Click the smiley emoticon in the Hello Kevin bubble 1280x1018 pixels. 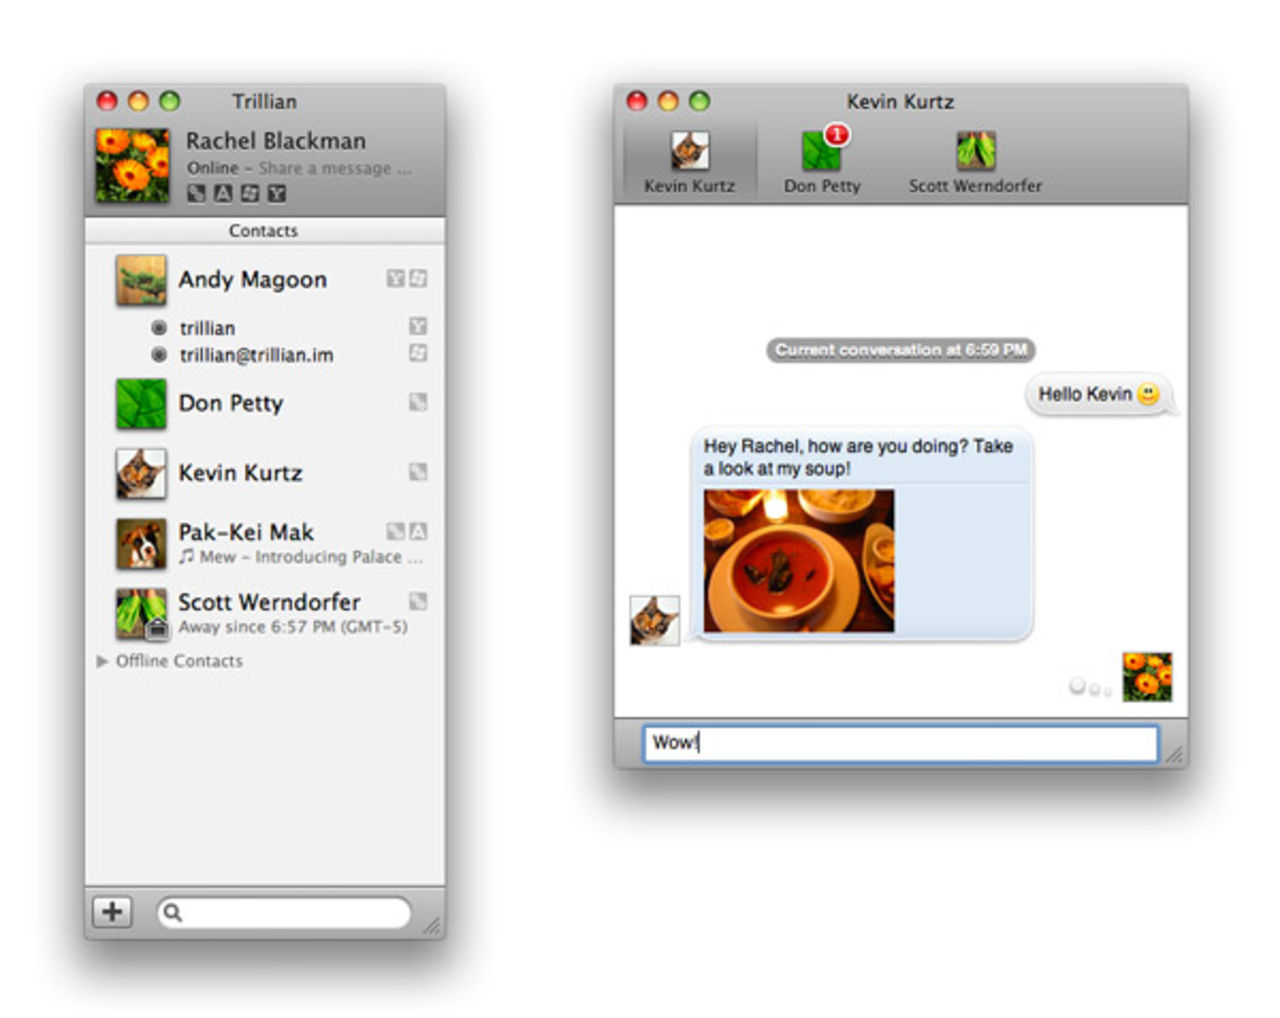(x=1146, y=394)
